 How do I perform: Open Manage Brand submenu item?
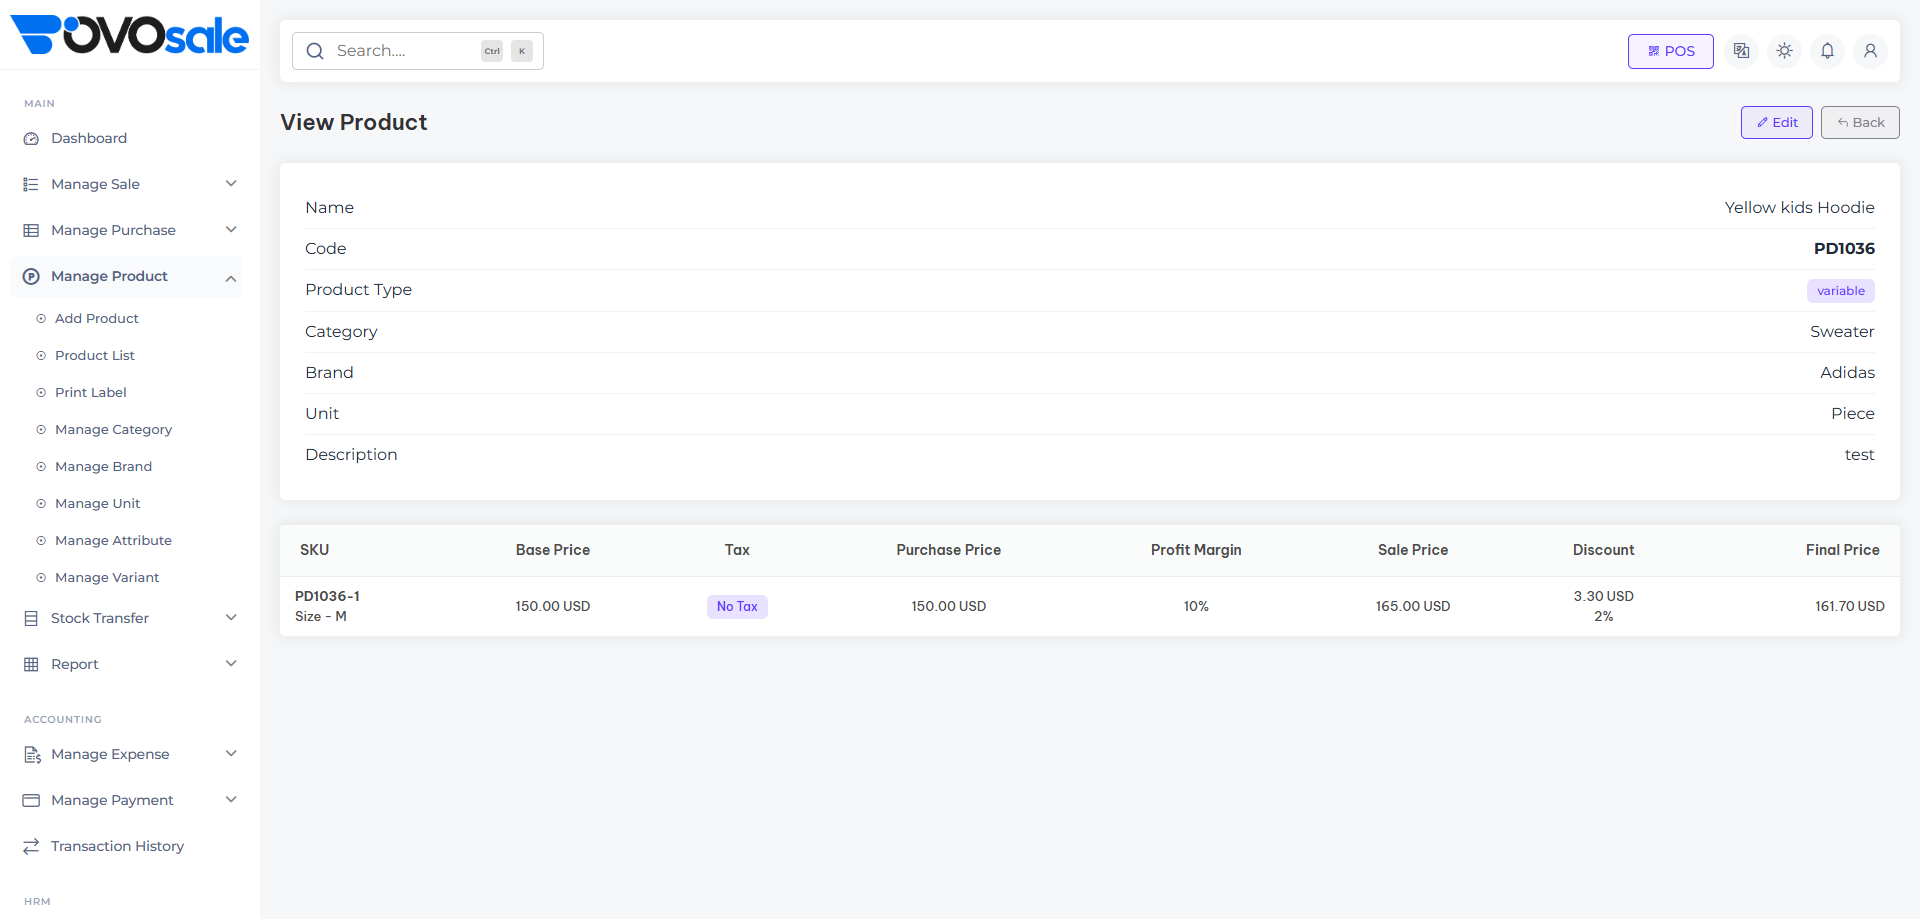[x=104, y=467]
